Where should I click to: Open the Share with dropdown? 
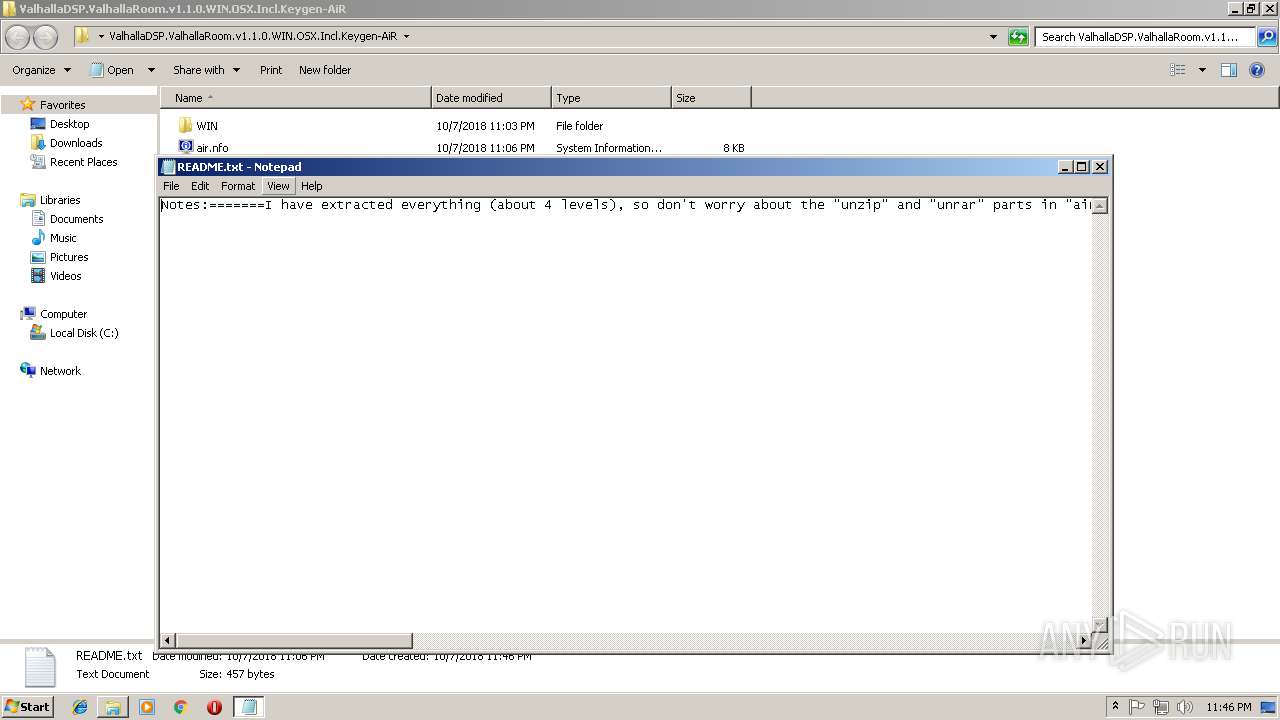[206, 70]
